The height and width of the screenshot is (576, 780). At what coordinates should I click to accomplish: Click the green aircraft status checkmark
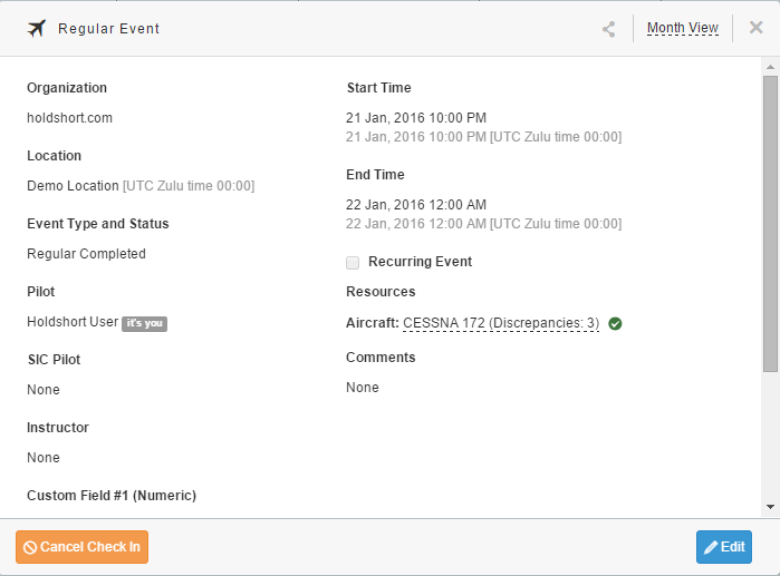615,323
